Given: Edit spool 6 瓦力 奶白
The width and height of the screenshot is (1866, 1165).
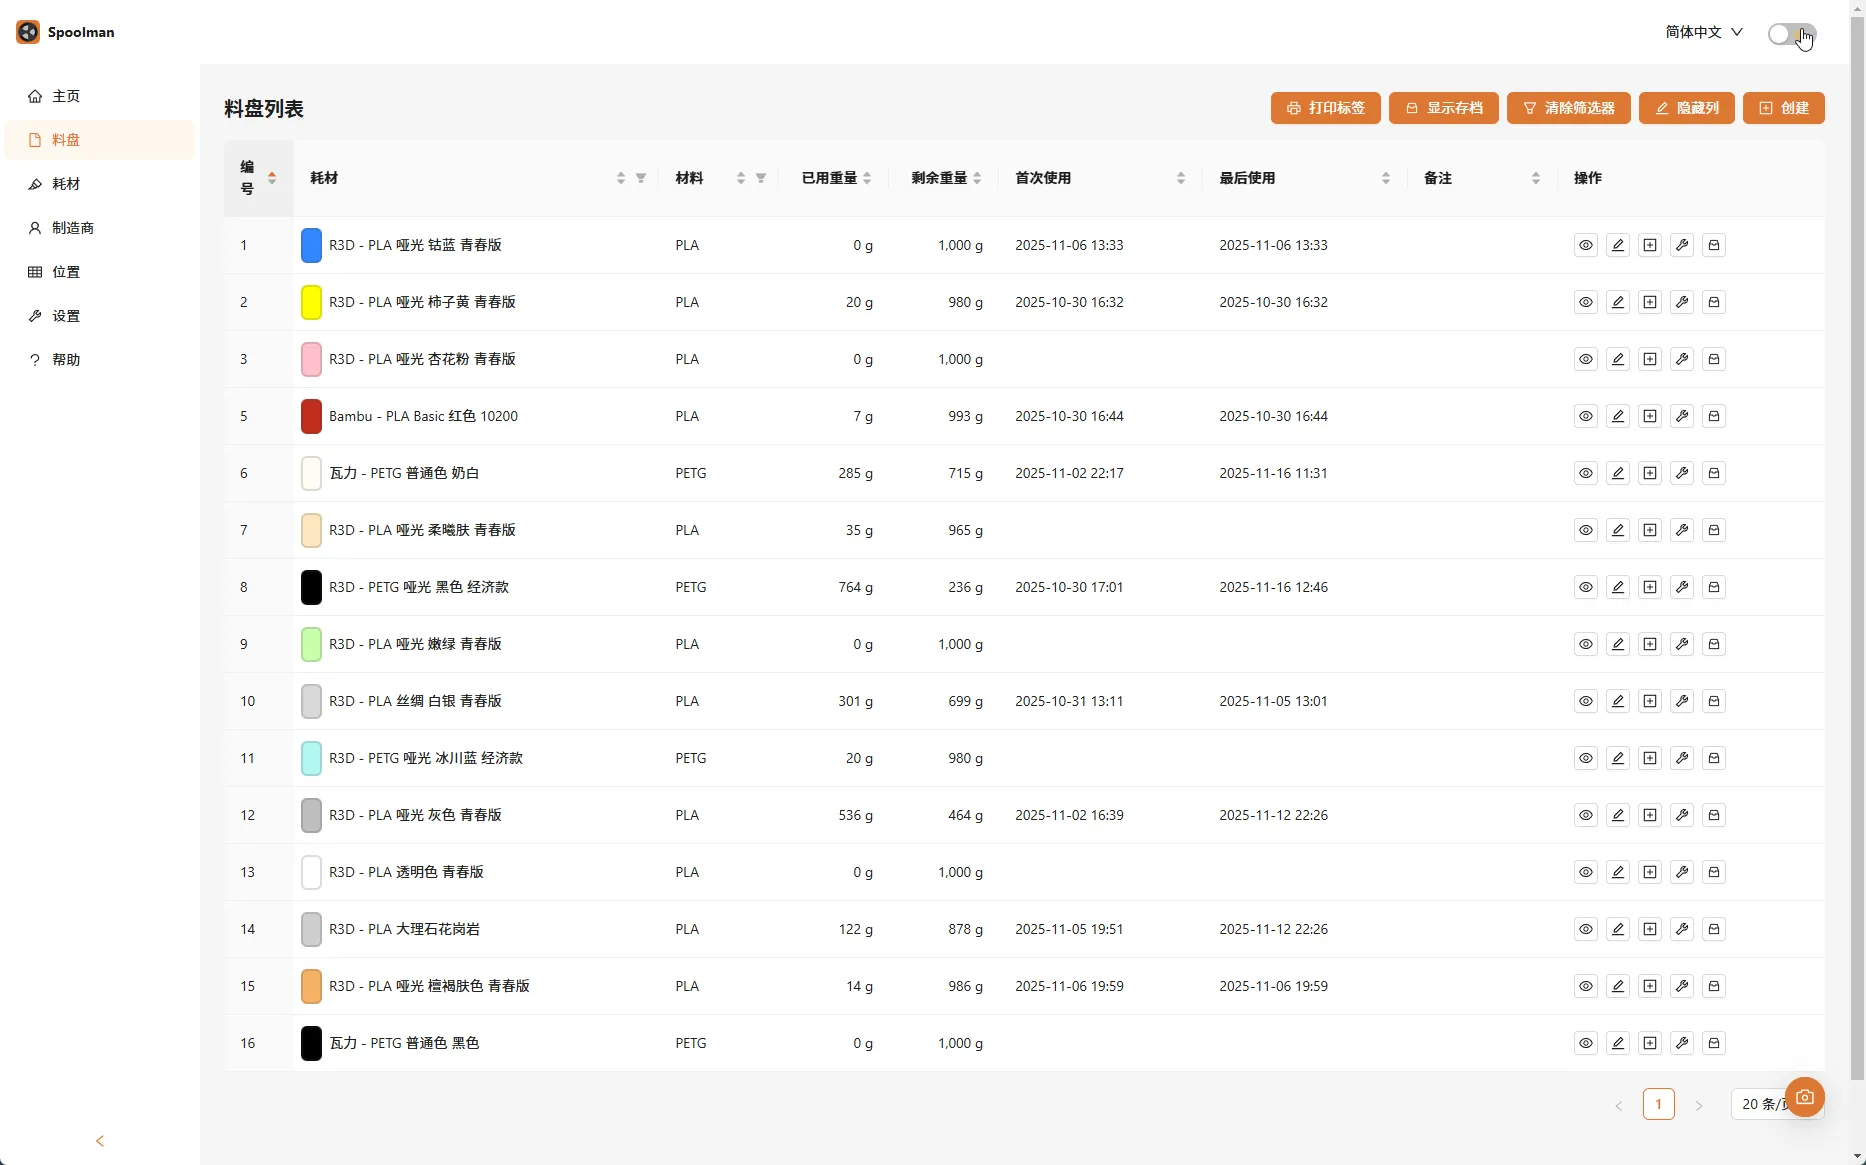Looking at the screenshot, I should [1618, 473].
